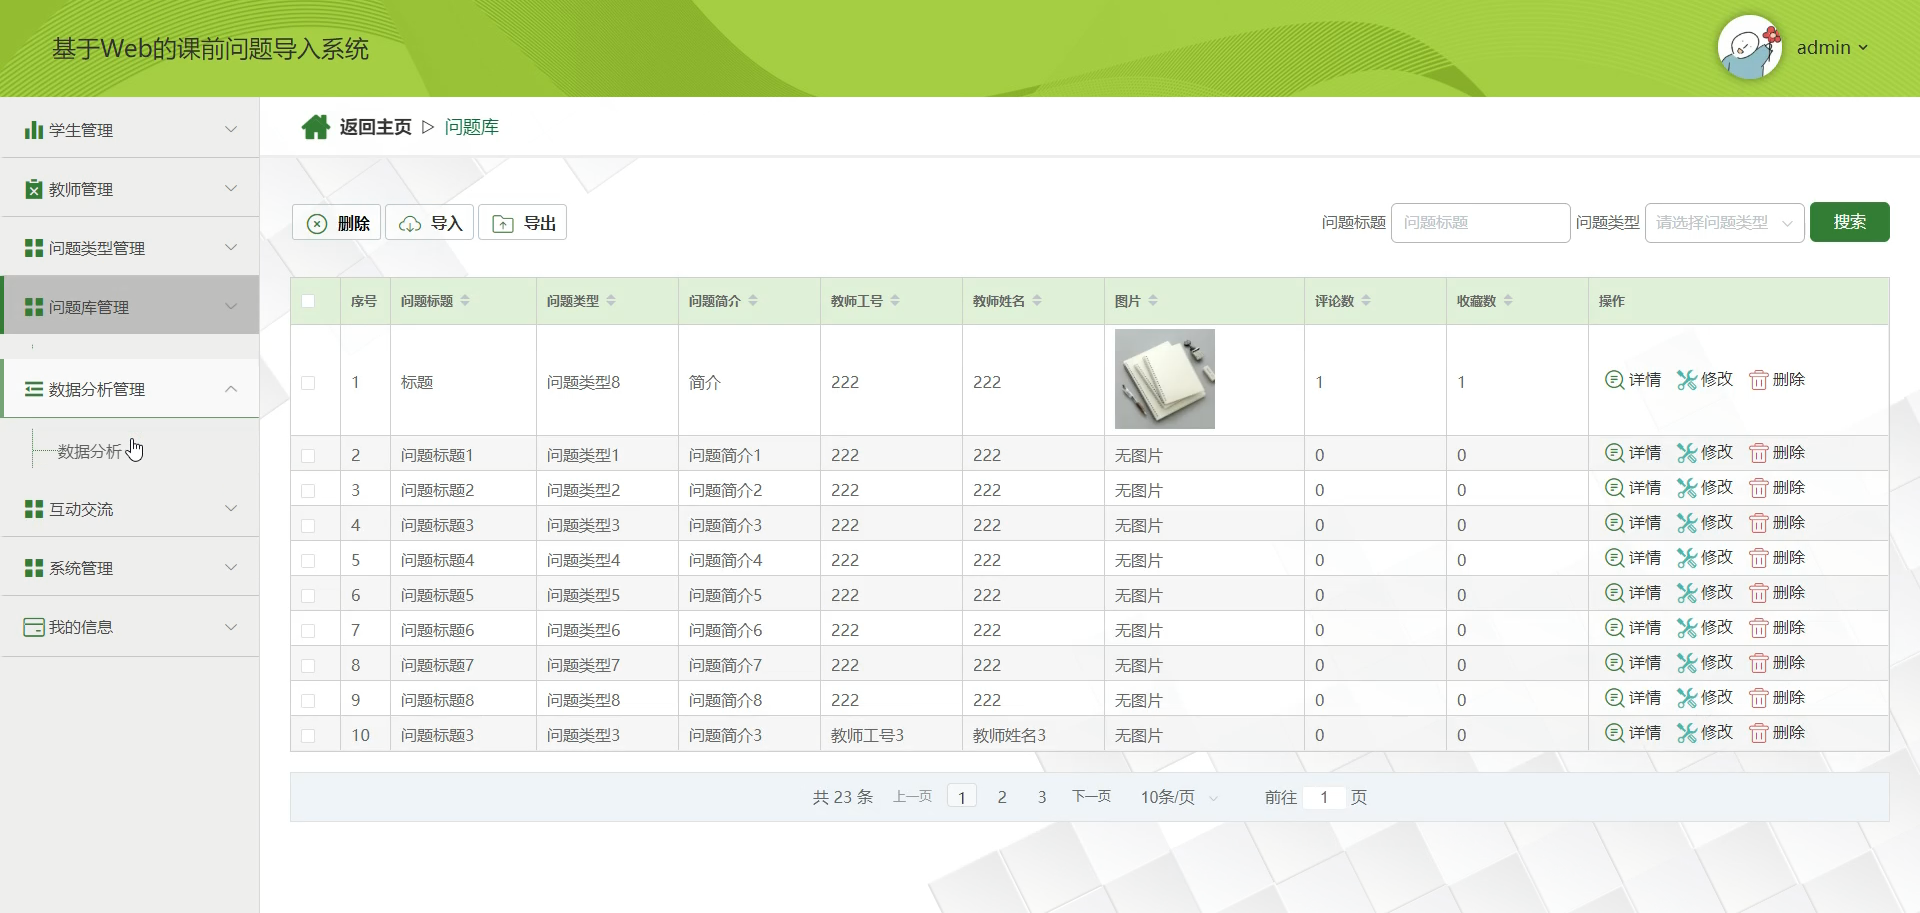Screen dimensions: 1920x913
Task: Click the green 搜索 button
Action: [1850, 222]
